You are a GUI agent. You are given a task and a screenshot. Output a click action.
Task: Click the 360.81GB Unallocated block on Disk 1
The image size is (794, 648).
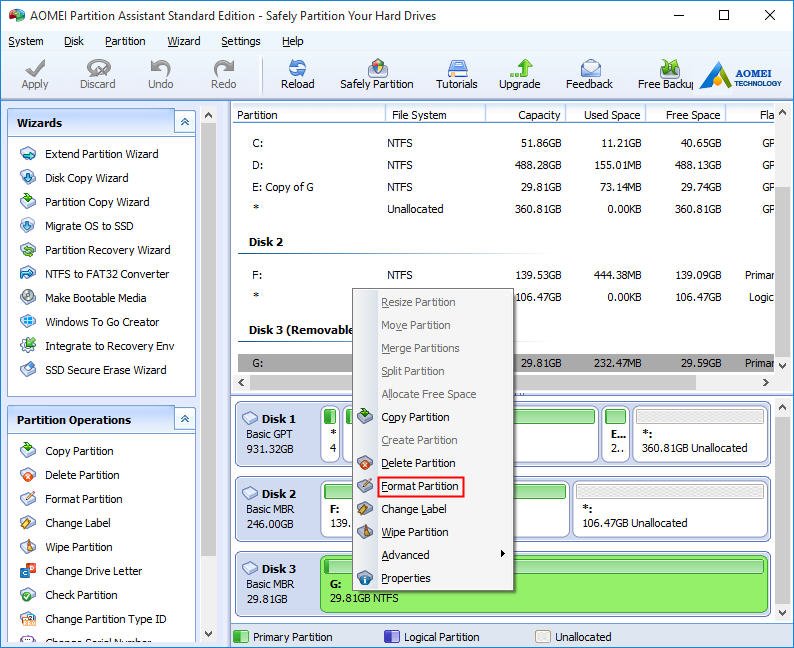tap(700, 434)
